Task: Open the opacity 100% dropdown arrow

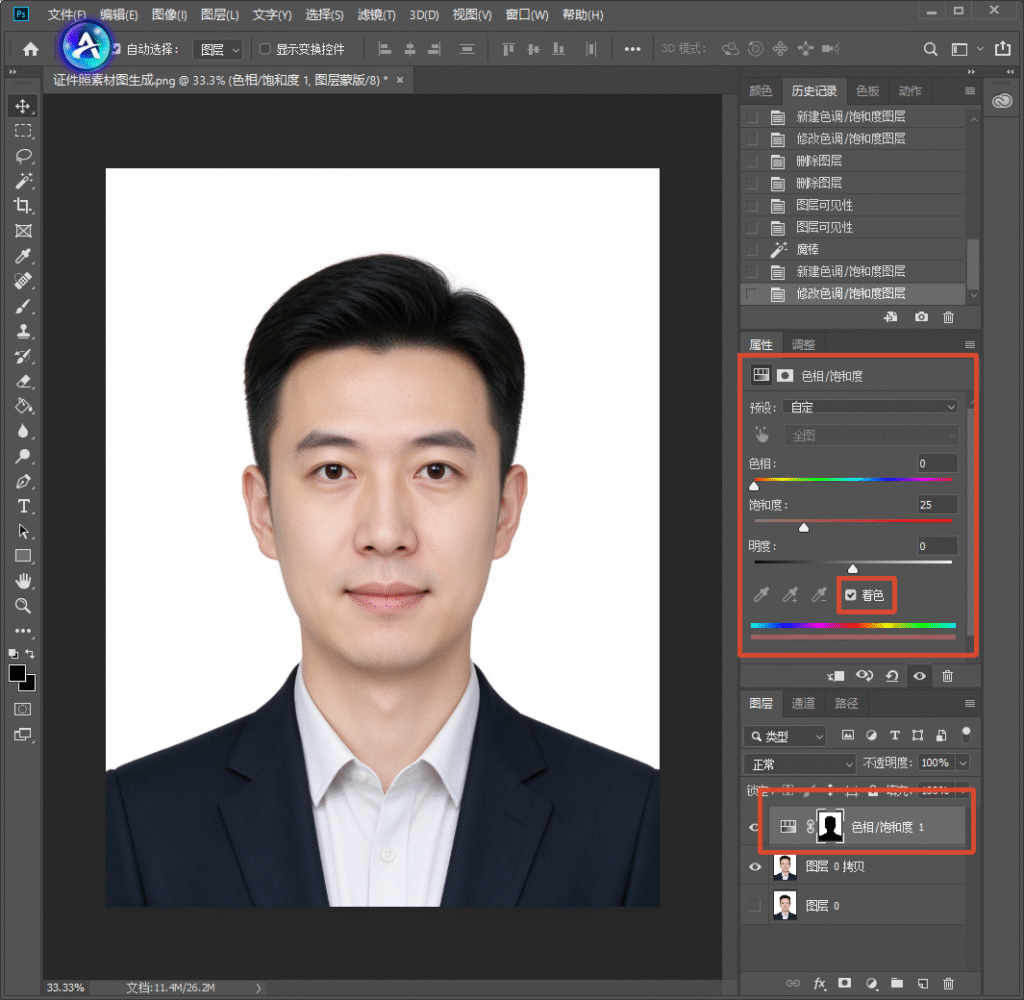Action: click(x=962, y=763)
